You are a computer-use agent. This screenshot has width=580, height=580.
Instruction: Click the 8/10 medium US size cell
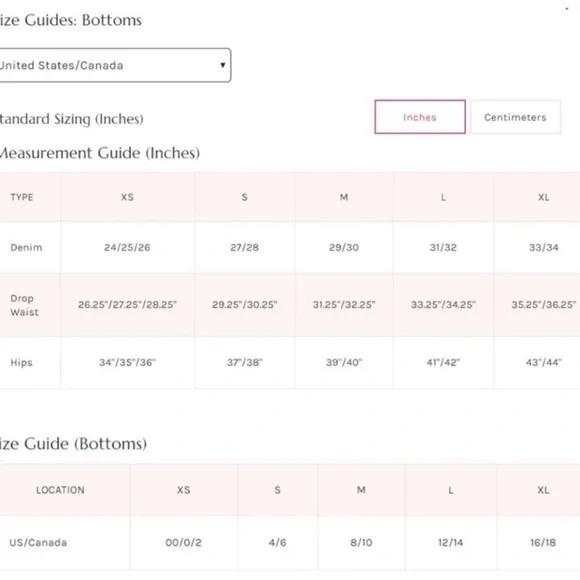point(361,543)
